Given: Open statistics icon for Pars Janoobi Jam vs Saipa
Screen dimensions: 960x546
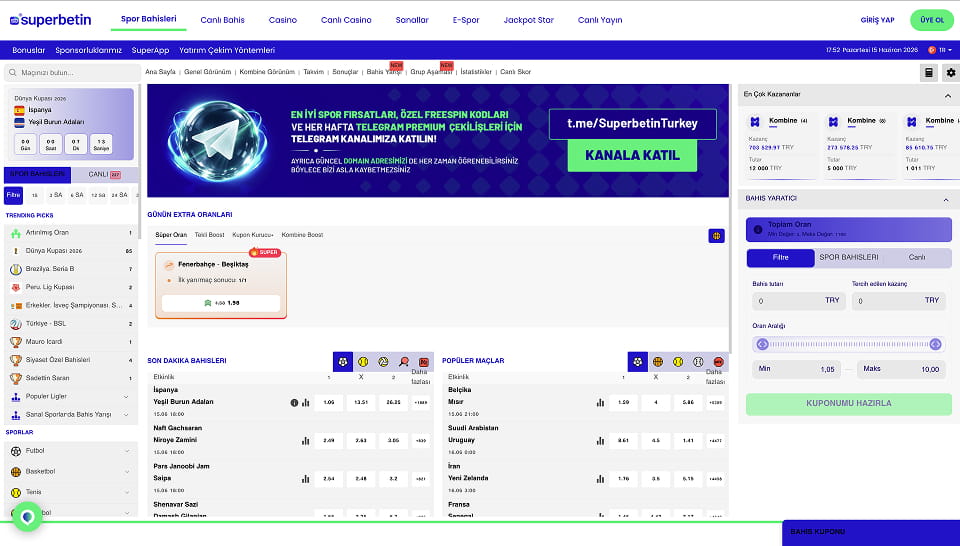Looking at the screenshot, I should pos(306,479).
